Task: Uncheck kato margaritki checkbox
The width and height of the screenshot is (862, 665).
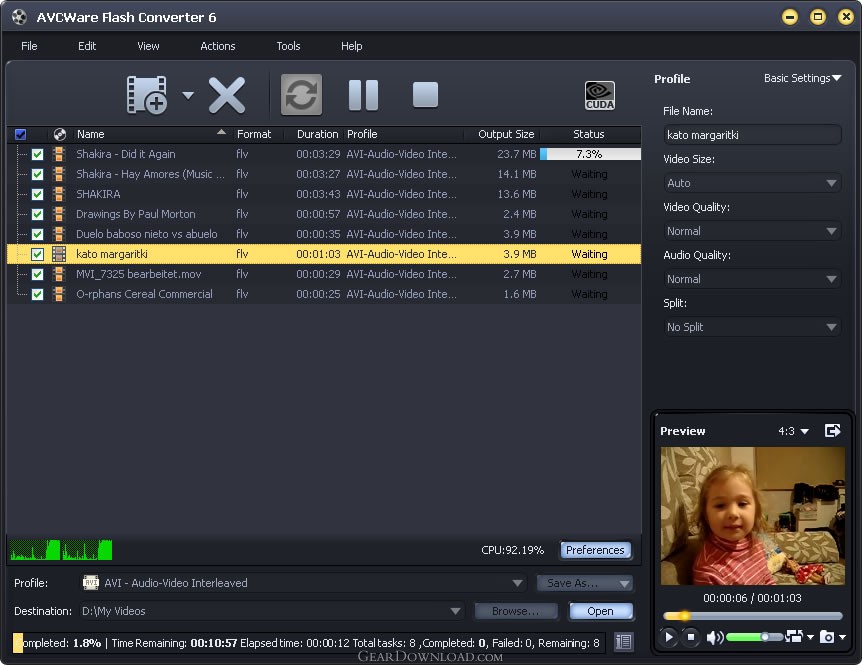Action: coord(37,254)
